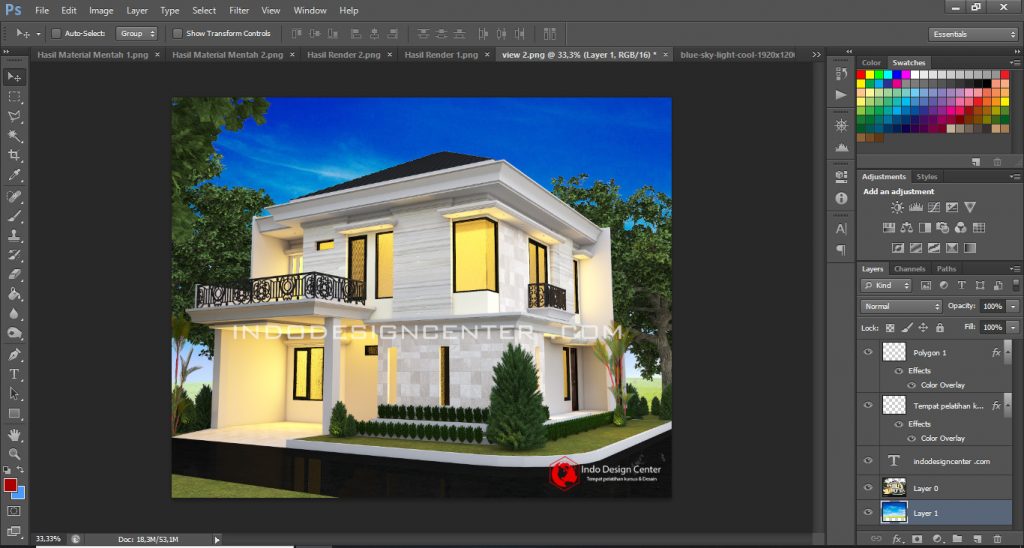Open the Image menu
This screenshot has width=1024, height=548.
coord(101,10)
